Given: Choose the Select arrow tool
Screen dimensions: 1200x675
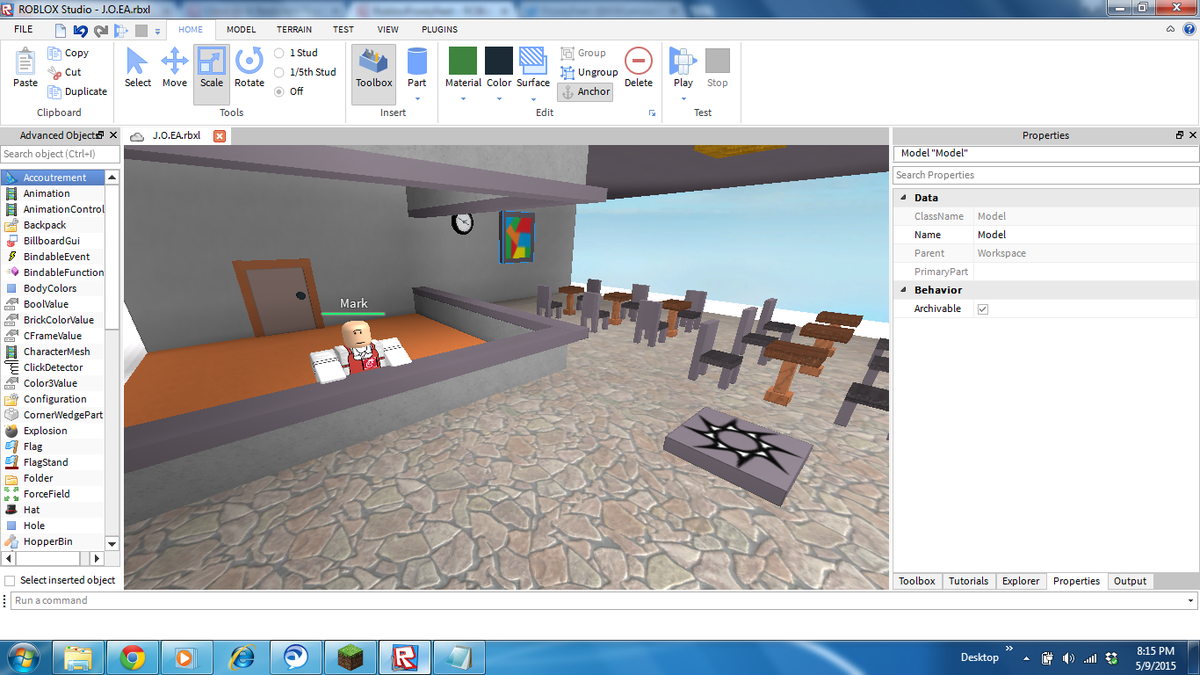Looking at the screenshot, I should tap(138, 68).
